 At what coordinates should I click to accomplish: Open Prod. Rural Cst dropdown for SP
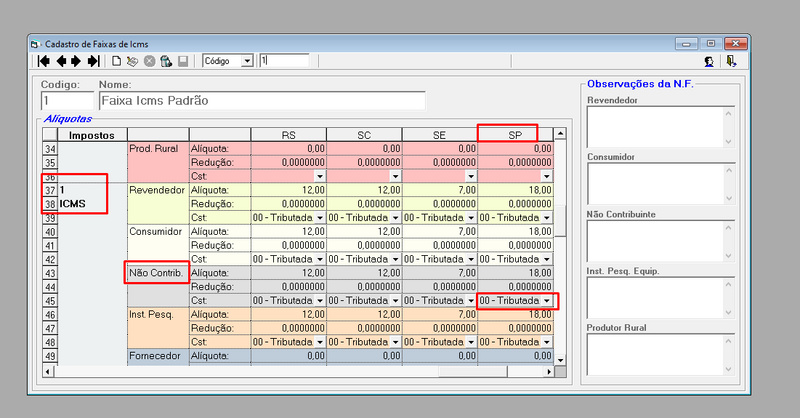(546, 177)
